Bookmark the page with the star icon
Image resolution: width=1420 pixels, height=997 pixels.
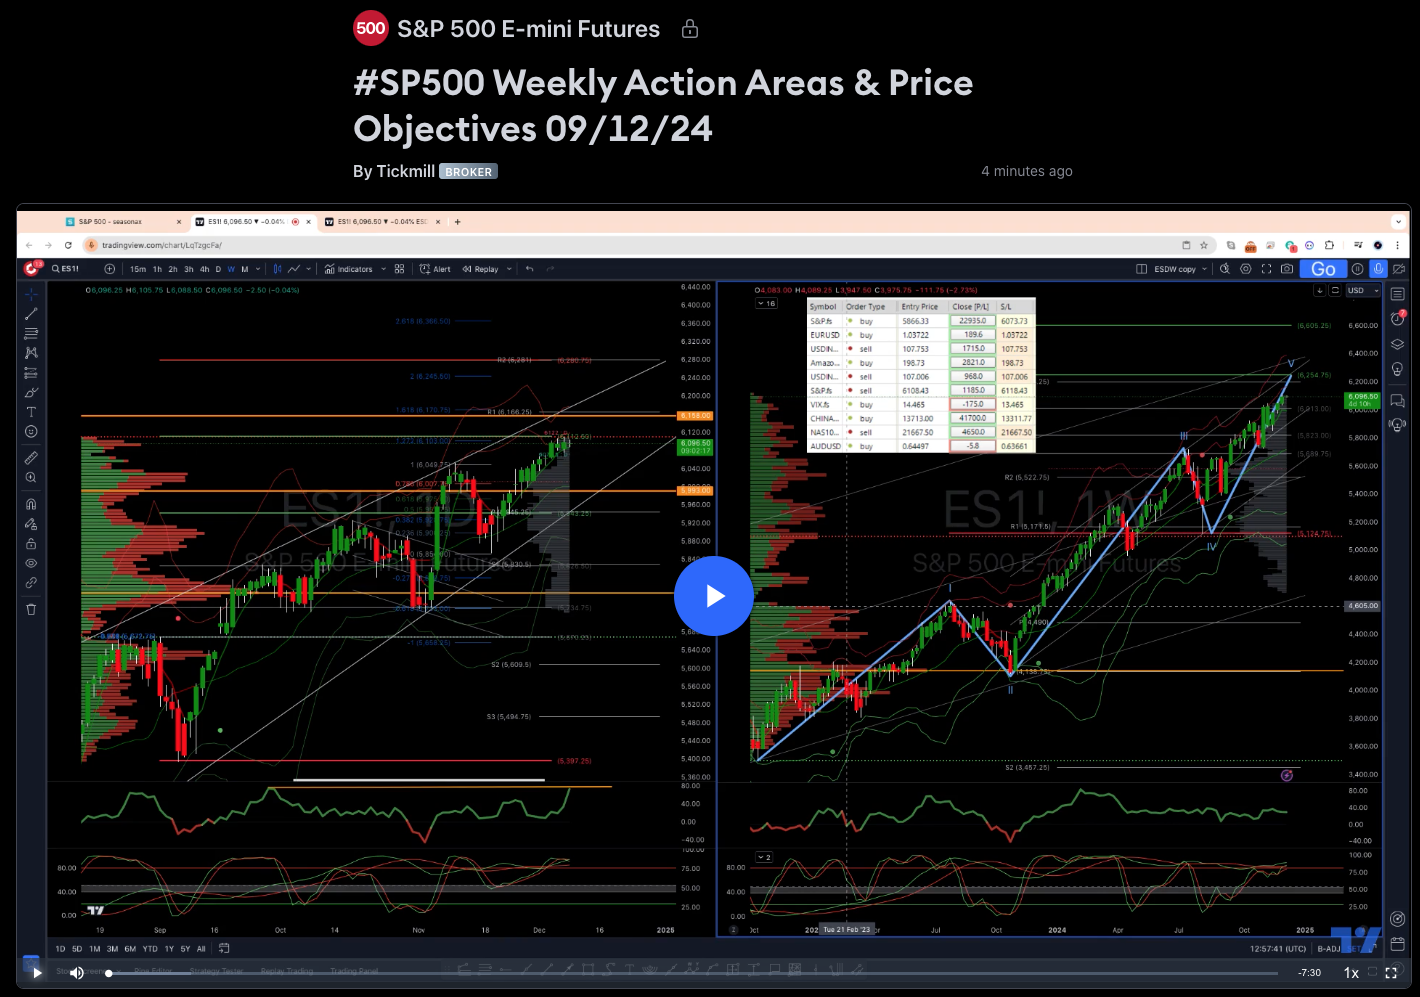1204,245
